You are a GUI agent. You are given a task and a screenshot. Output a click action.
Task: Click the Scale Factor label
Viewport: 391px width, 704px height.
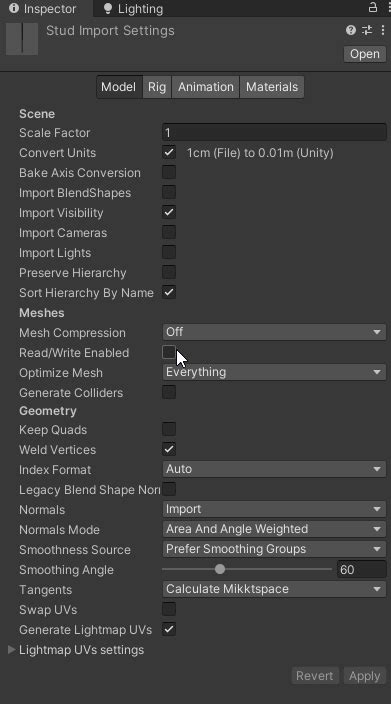(x=54, y=133)
